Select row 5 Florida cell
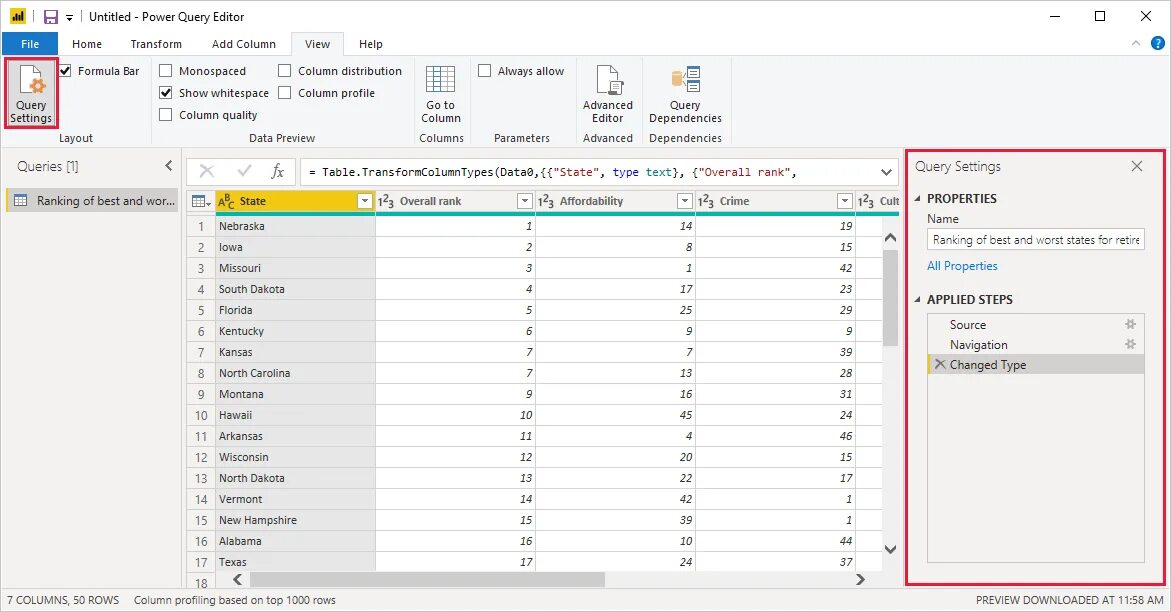 [296, 310]
